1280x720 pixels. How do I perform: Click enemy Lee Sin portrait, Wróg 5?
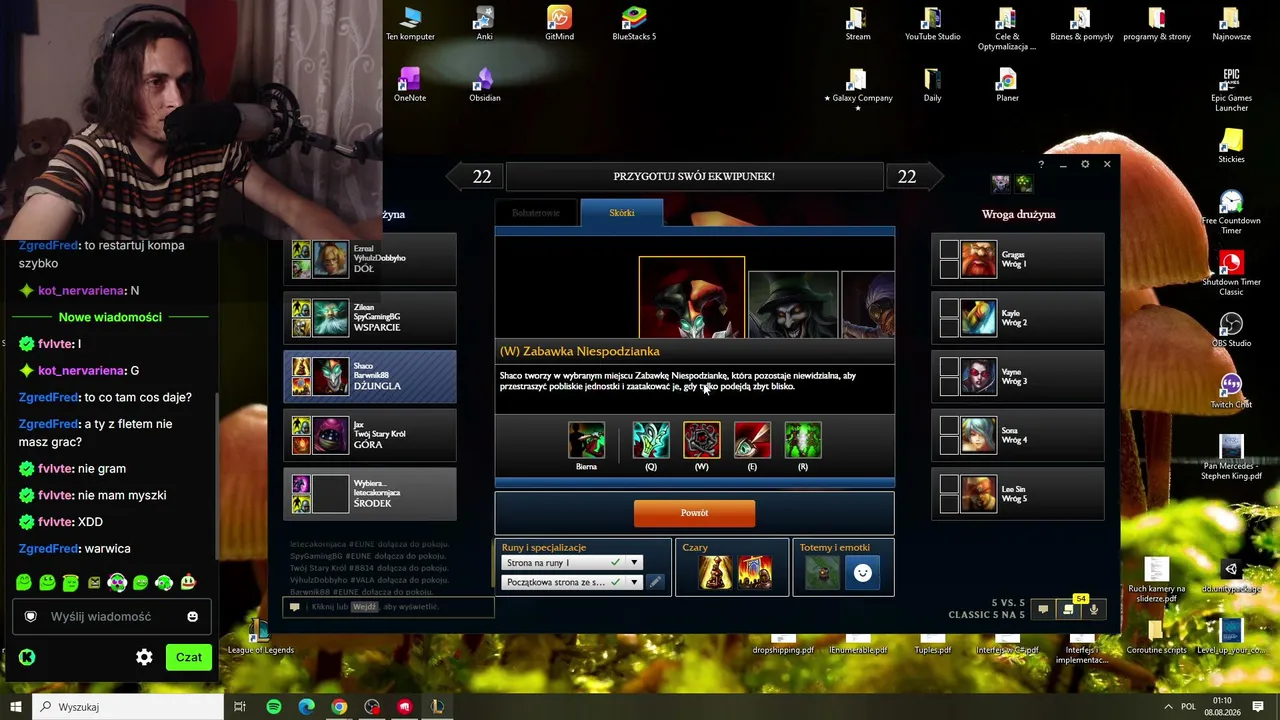pos(979,494)
